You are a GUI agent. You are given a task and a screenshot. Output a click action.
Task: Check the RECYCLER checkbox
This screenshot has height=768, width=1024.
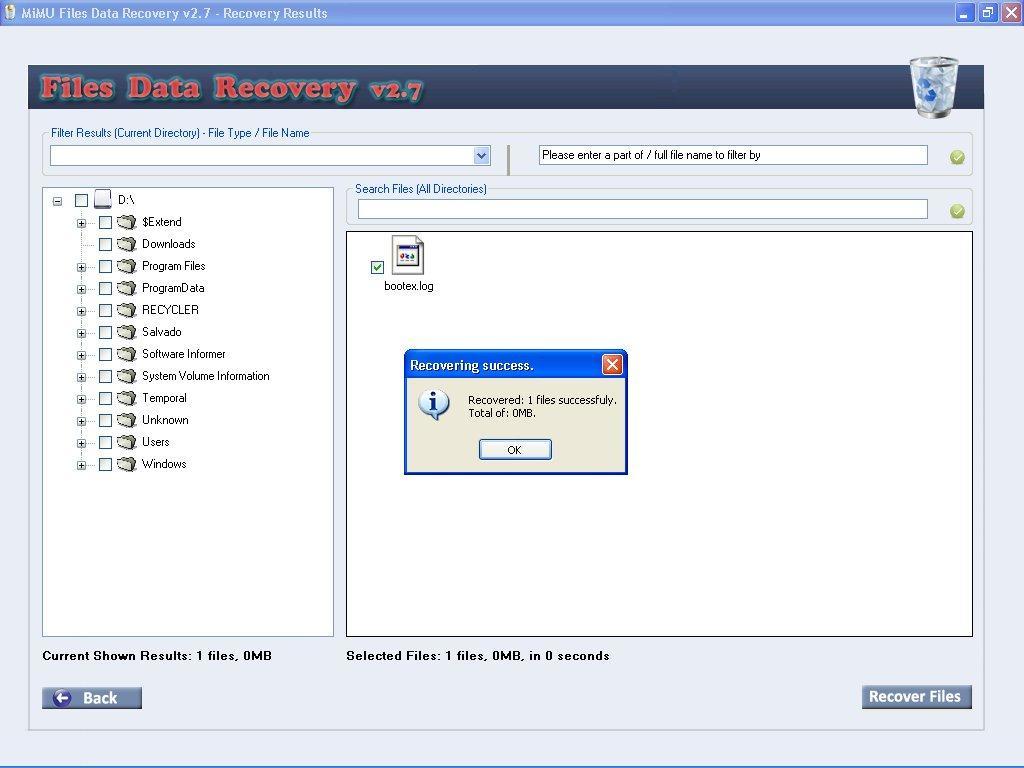pos(105,311)
